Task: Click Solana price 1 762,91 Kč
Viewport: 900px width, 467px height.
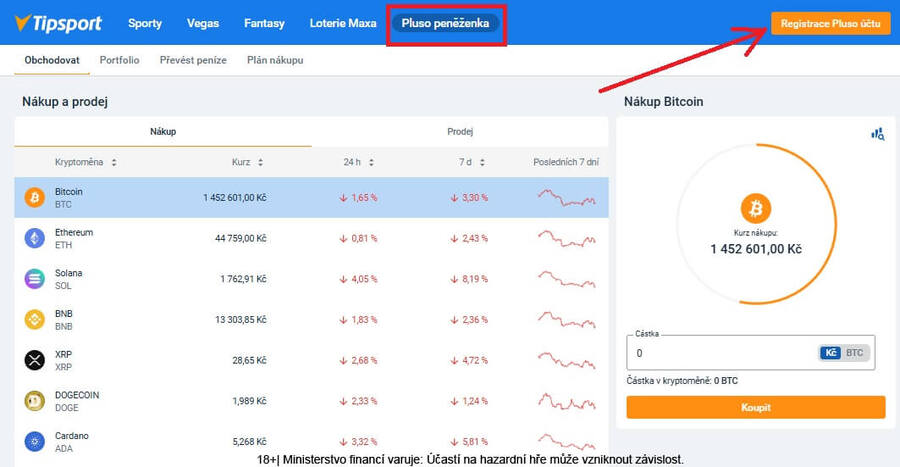Action: [x=243, y=279]
